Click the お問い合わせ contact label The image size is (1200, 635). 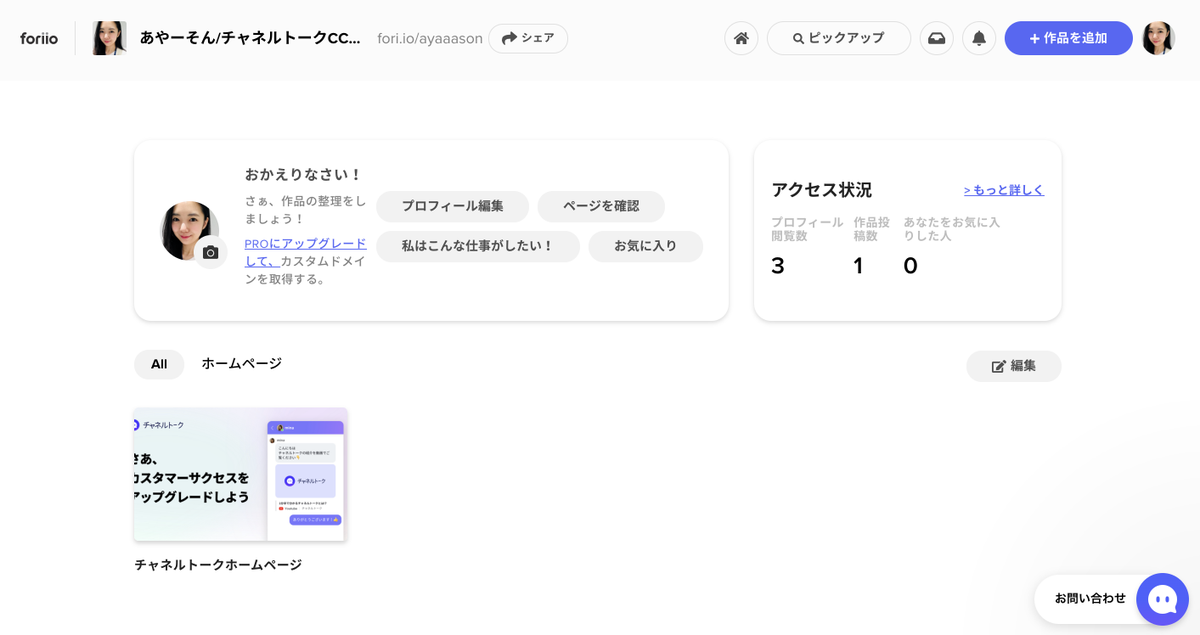tap(1090, 598)
